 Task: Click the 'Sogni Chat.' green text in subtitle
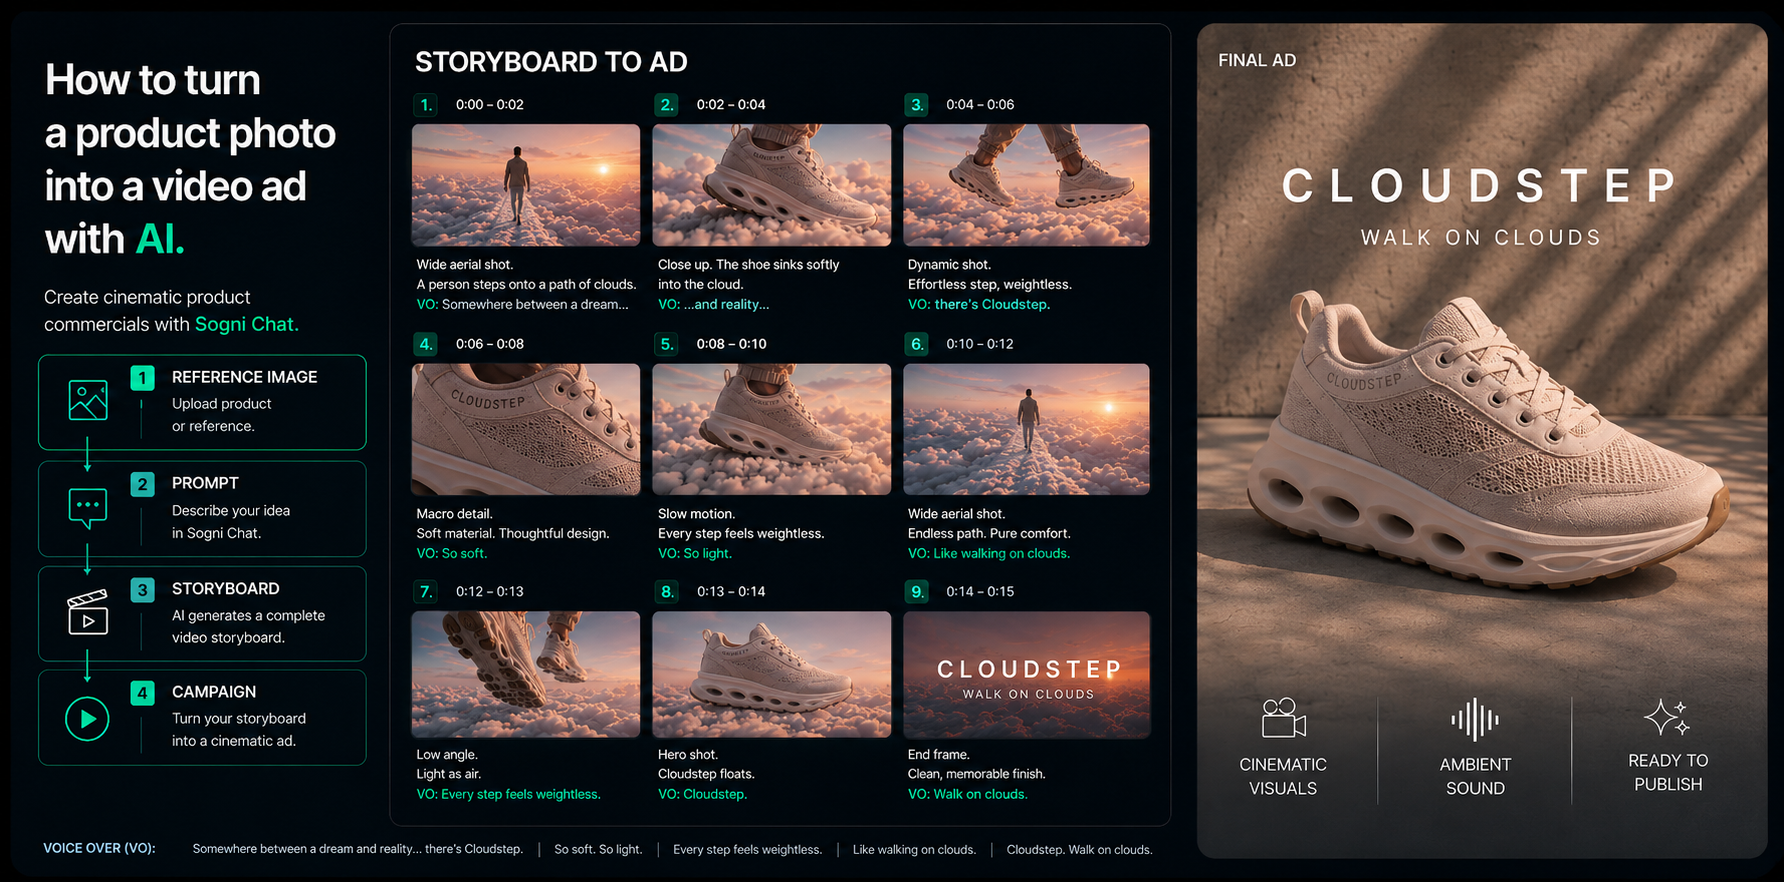pos(247,324)
